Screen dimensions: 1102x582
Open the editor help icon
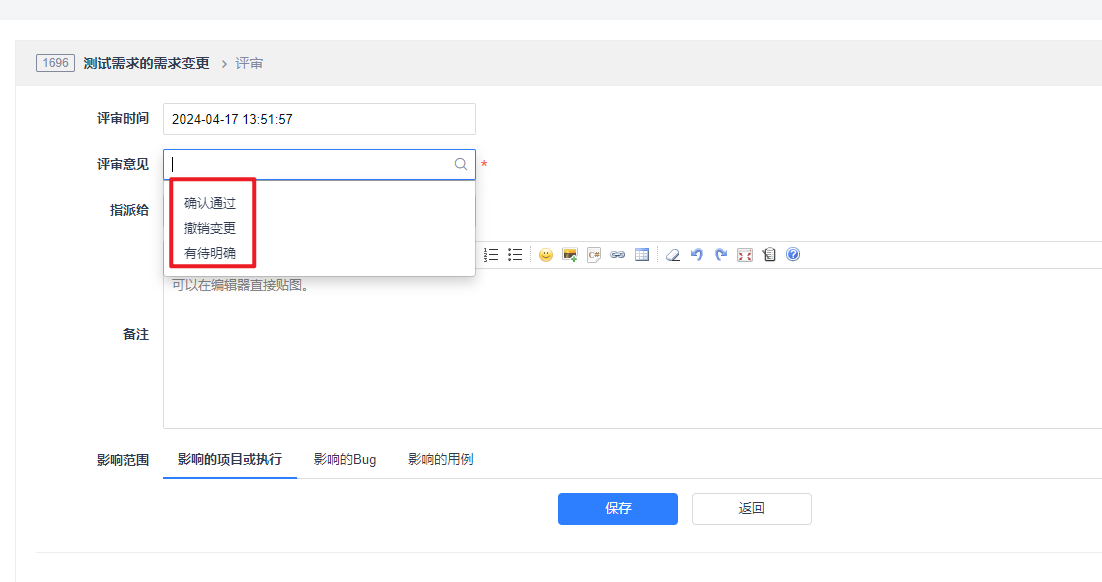[x=793, y=255]
